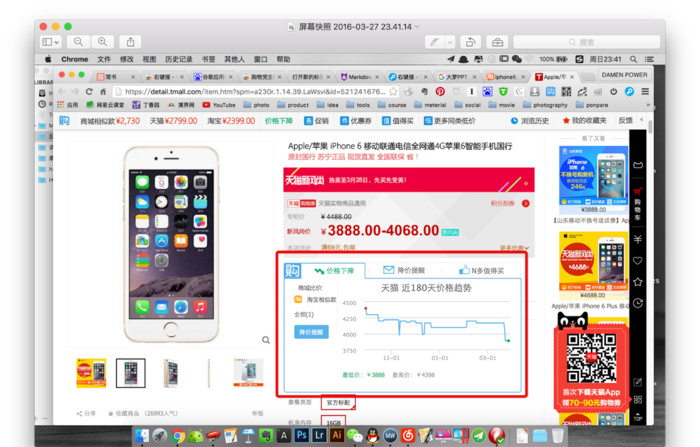Switch to the 简书 browser tab

(115, 77)
